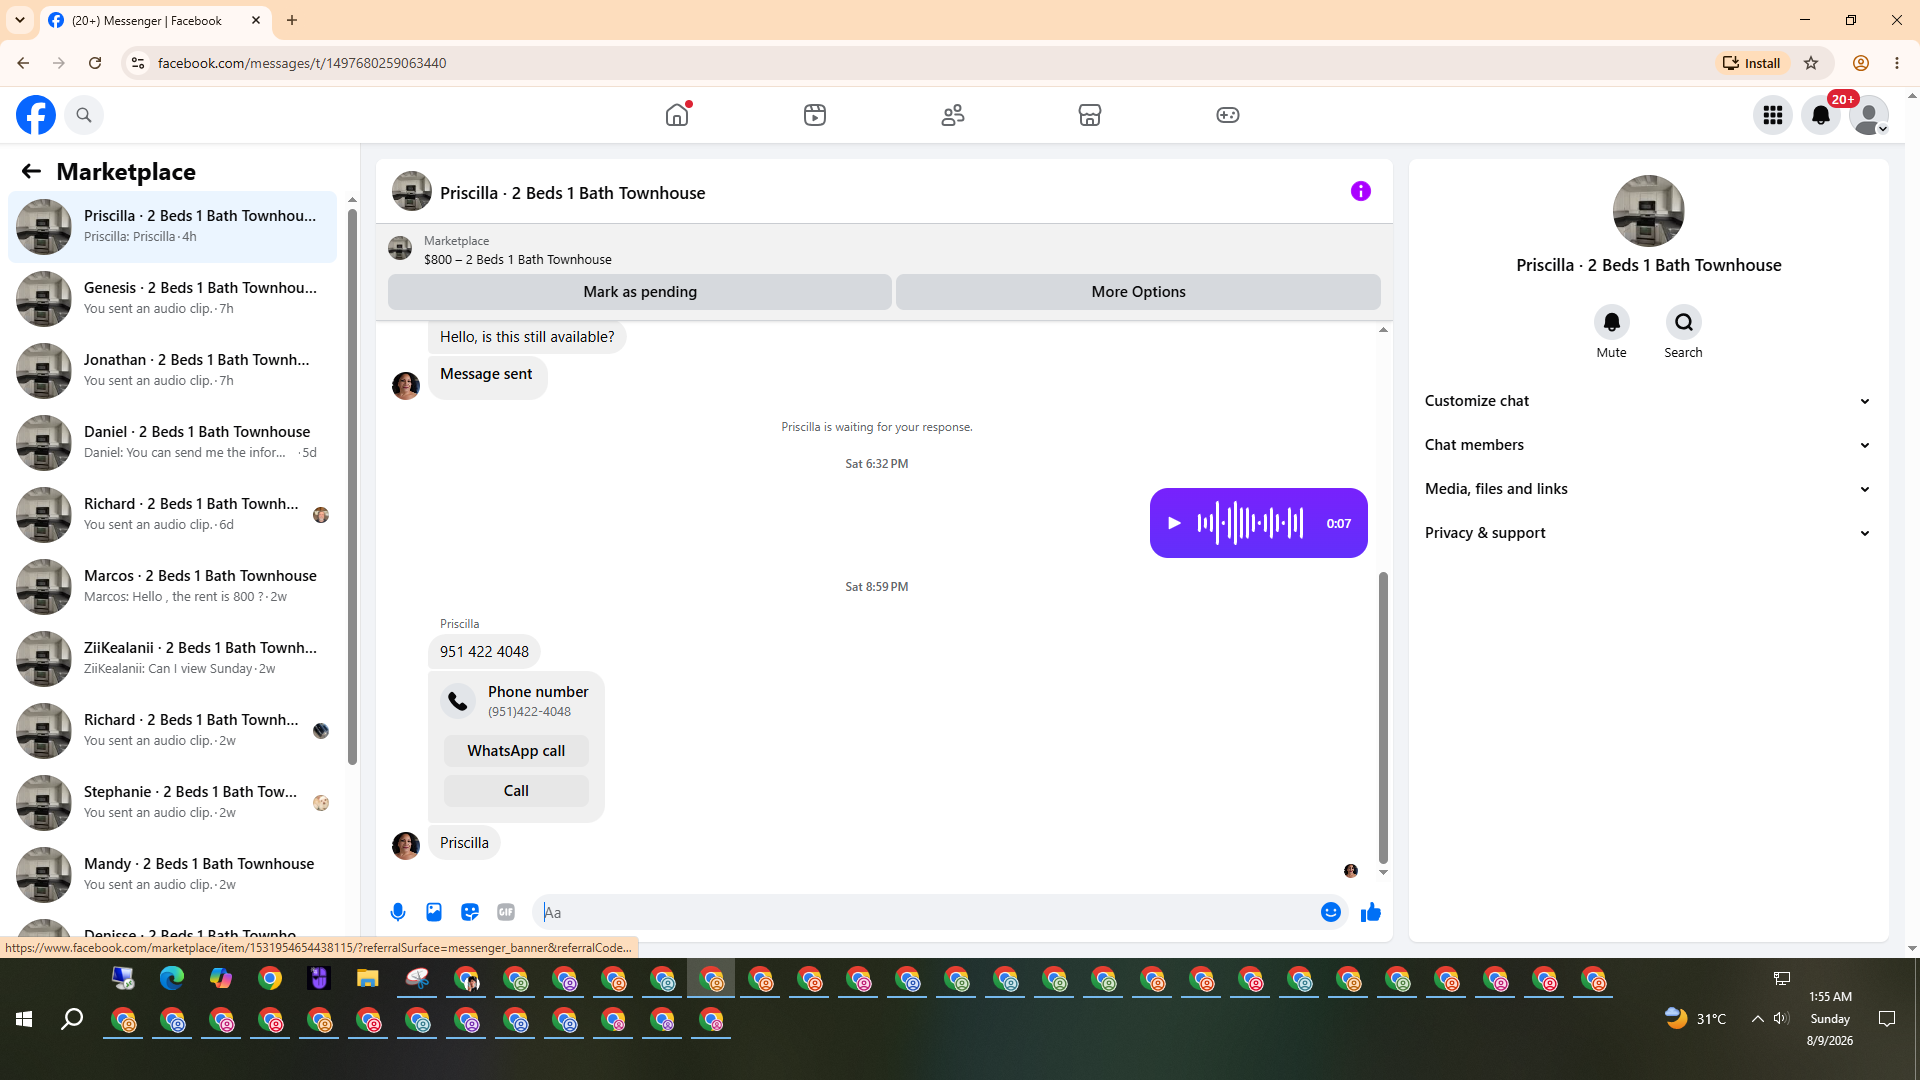1920x1080 pixels.
Task: Click the Facebook search magnifier icon
Action: [84, 115]
